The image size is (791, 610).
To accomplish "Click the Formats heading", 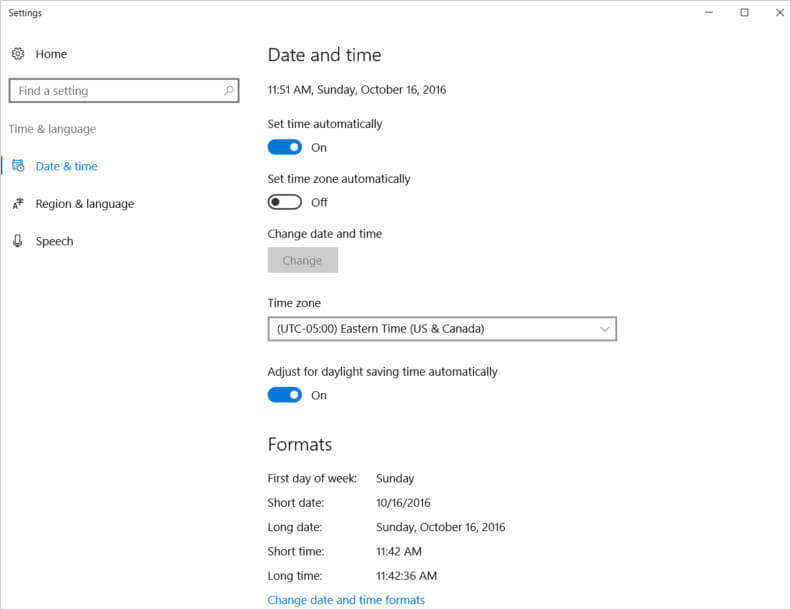I will pos(300,445).
